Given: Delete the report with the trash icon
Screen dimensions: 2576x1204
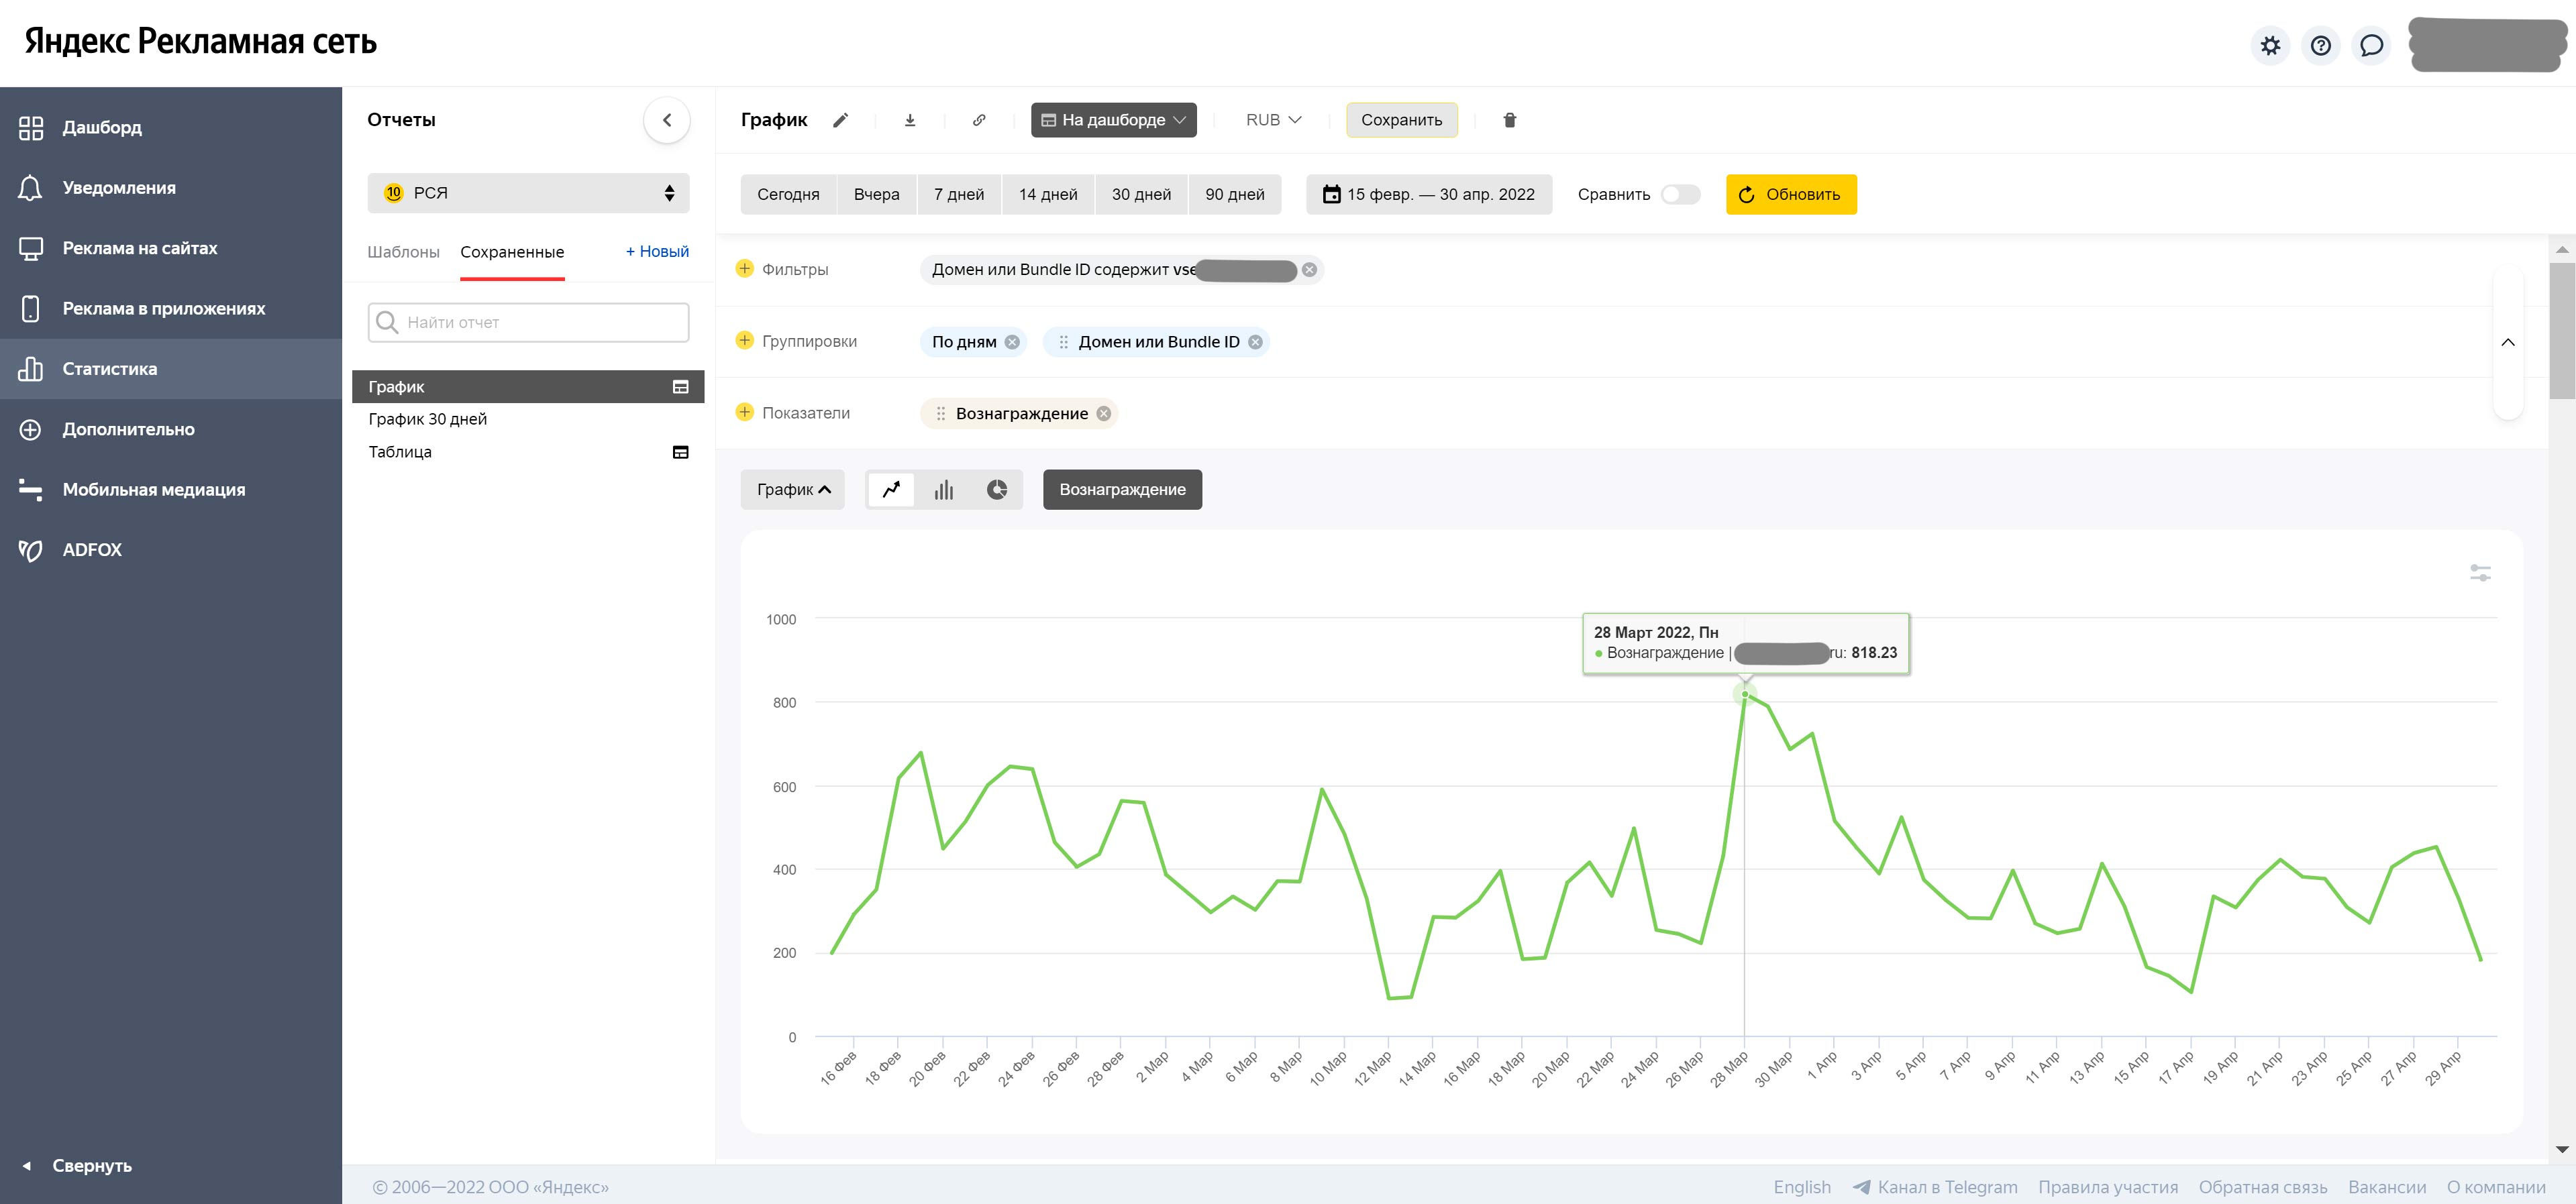Looking at the screenshot, I should tap(1510, 120).
